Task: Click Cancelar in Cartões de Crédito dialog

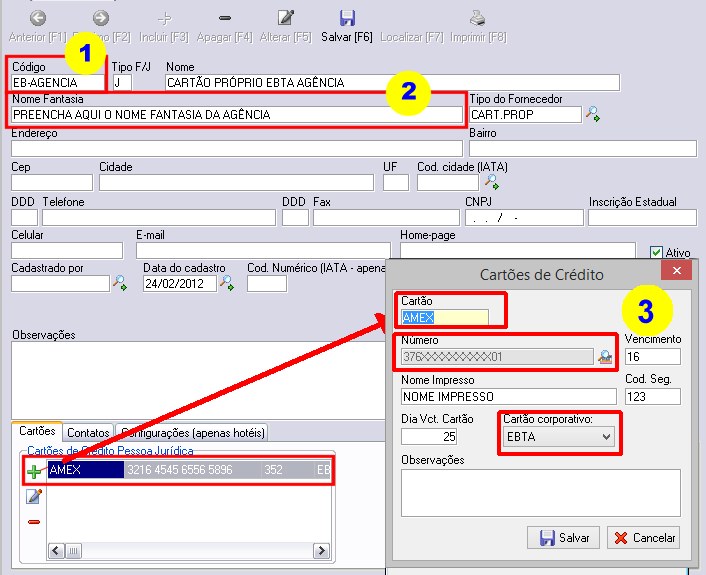Action: [644, 538]
